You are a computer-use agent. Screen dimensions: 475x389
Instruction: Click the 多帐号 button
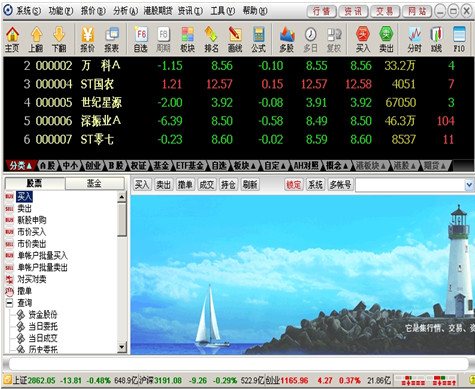click(340, 184)
